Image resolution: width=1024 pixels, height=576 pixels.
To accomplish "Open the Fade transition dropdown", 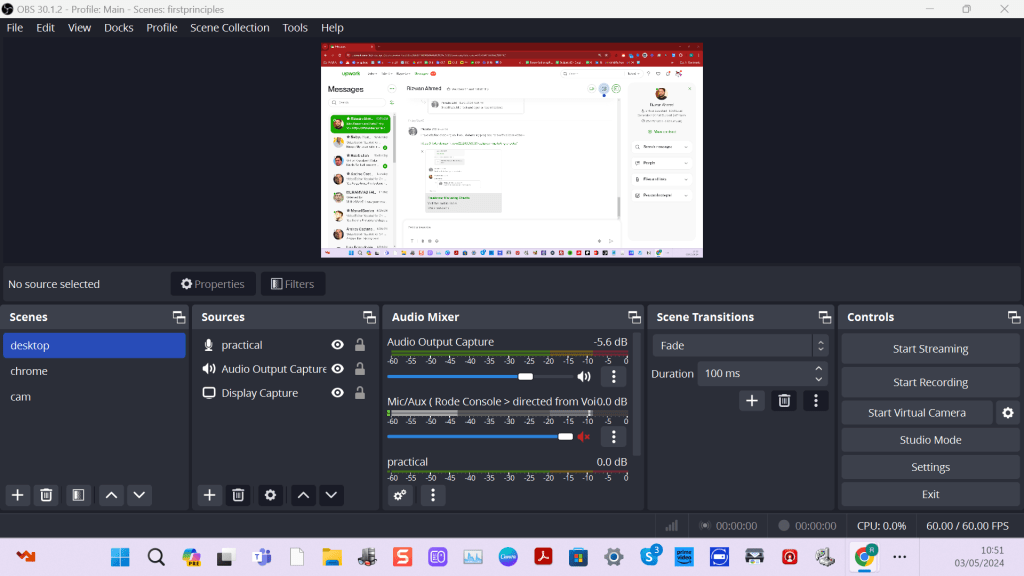I will tap(740, 345).
